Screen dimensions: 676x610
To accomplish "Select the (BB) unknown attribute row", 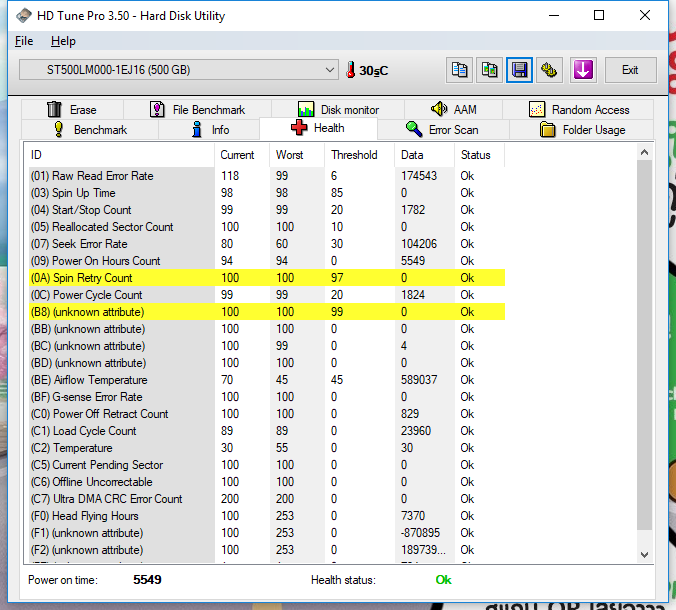I will click(x=267, y=329).
